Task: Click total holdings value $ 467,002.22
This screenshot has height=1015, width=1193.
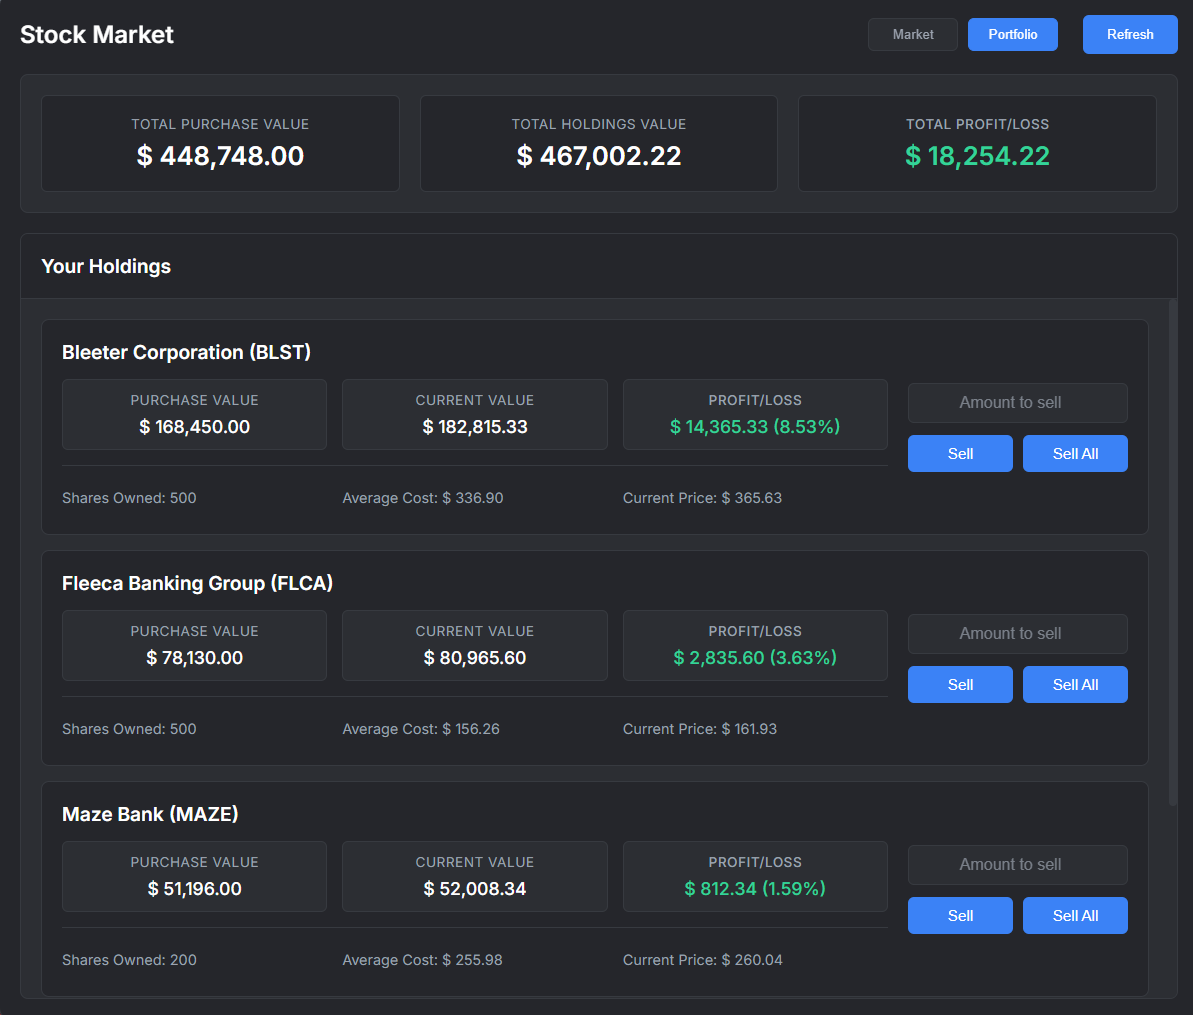Action: (599, 156)
